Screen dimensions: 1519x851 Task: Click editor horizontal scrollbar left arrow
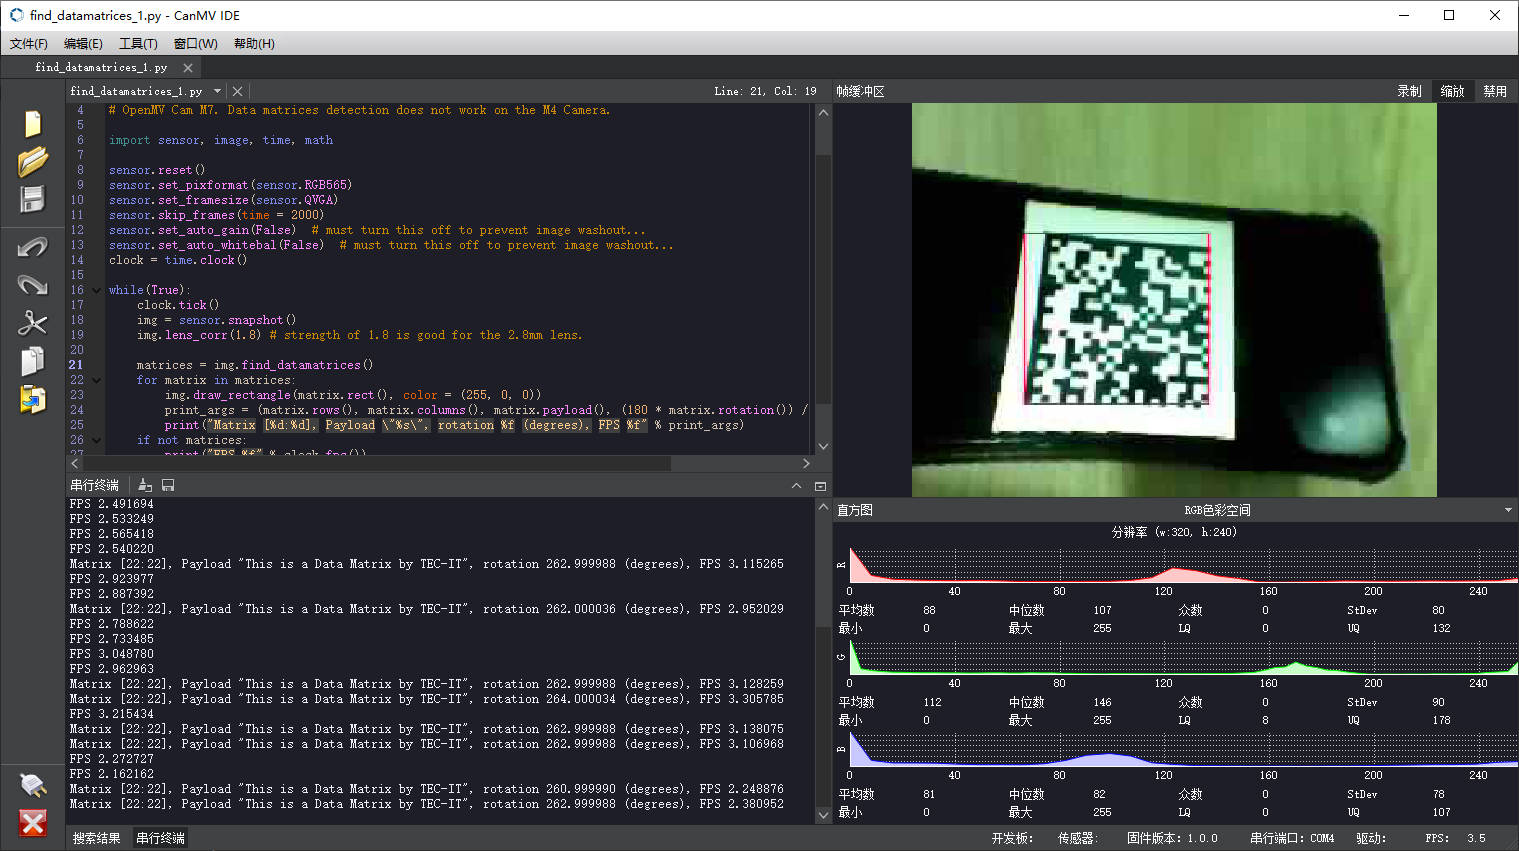75,463
